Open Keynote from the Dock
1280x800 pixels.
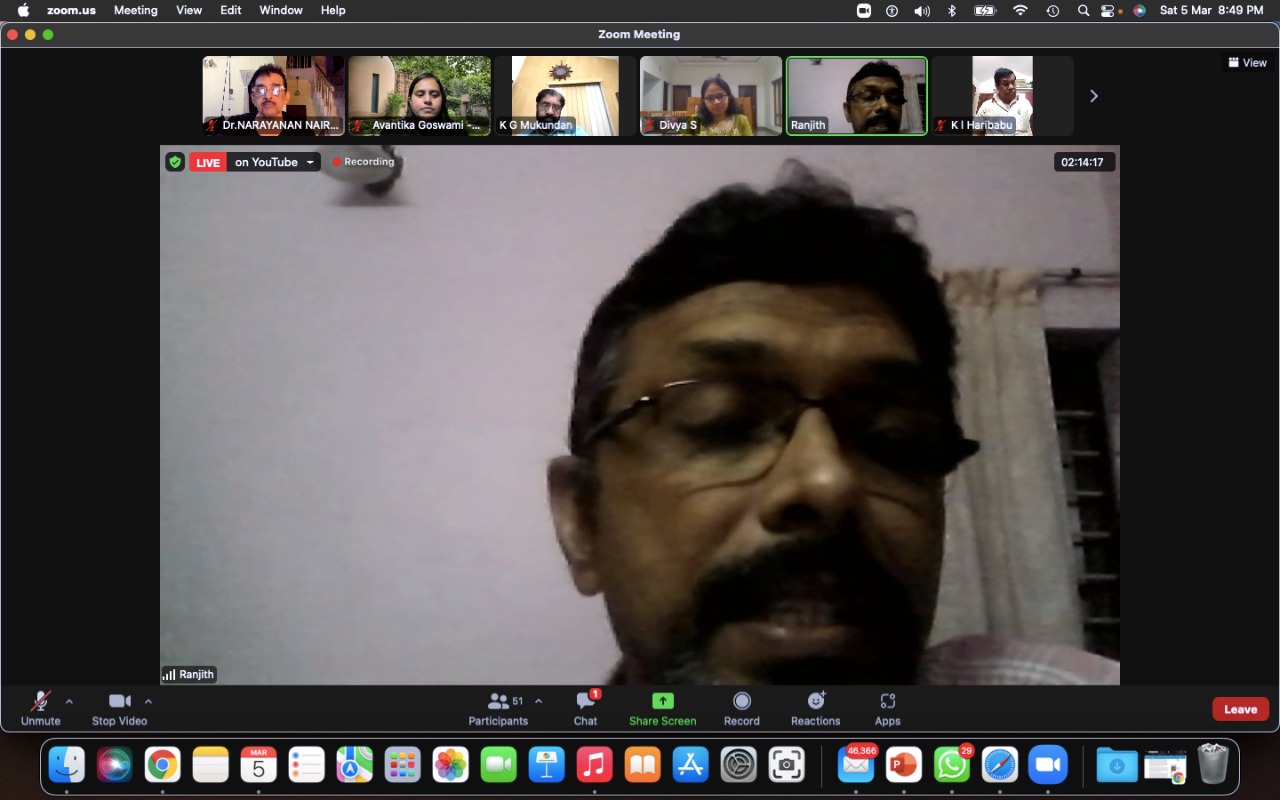point(547,765)
